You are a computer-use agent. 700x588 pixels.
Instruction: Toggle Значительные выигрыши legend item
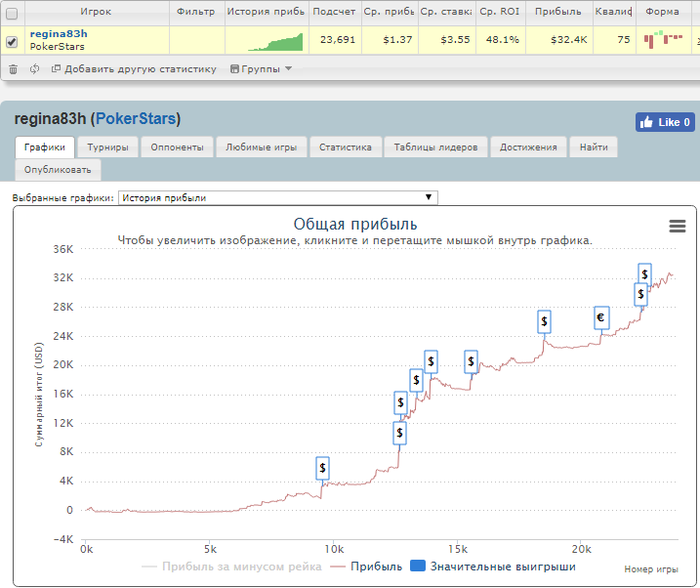pyautogui.click(x=493, y=567)
